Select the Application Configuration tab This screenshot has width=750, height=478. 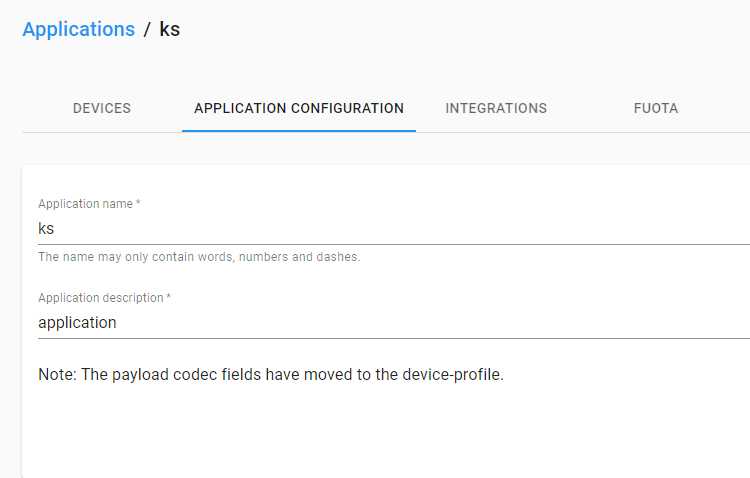coord(299,108)
